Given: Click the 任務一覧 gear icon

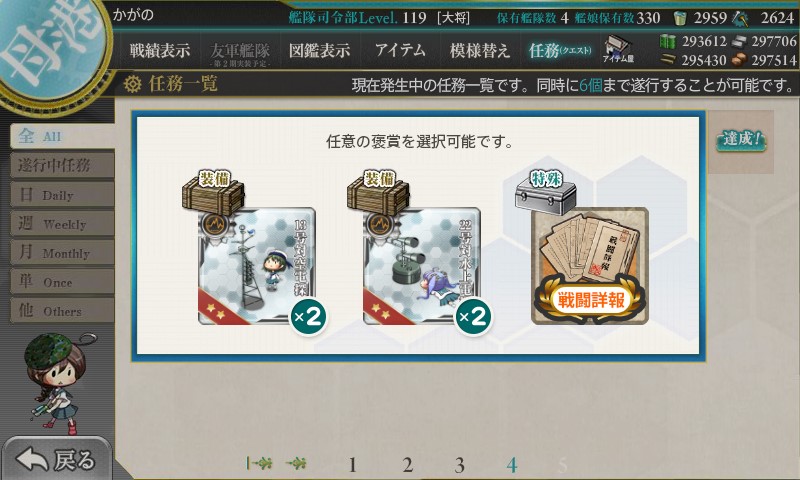Looking at the screenshot, I should [x=133, y=84].
